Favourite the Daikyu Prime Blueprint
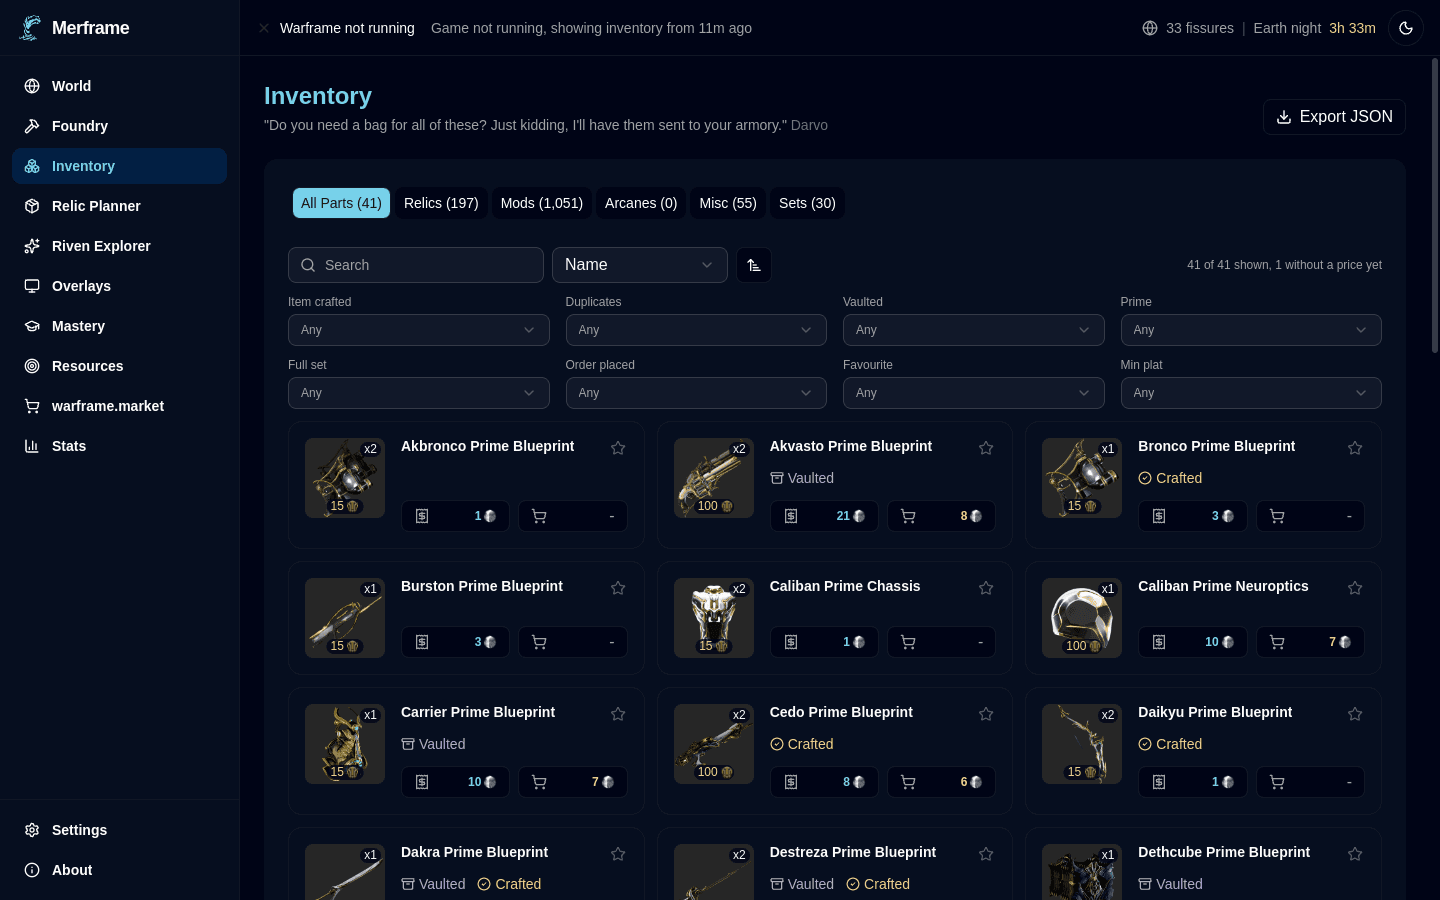 [x=1355, y=714]
